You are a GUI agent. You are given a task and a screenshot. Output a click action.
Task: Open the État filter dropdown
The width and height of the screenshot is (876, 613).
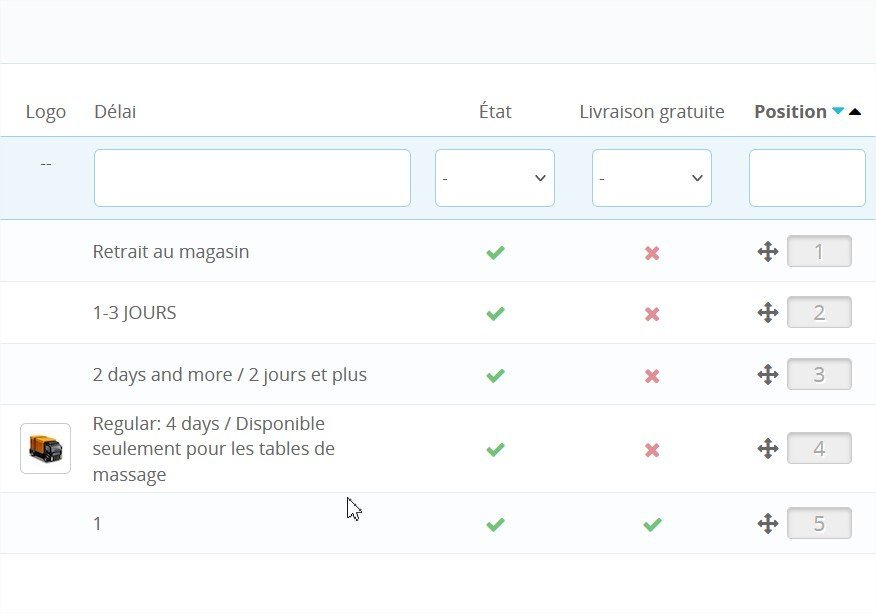(x=494, y=178)
